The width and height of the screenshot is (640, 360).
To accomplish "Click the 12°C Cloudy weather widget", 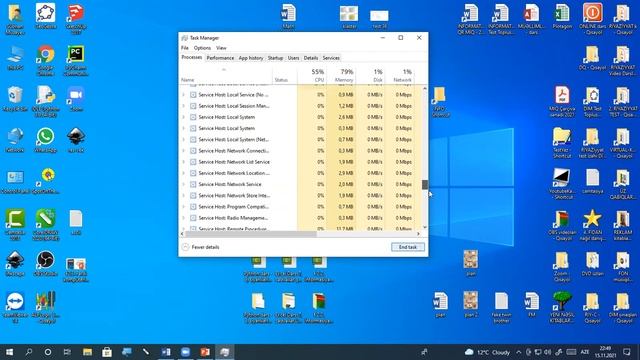I will (x=487, y=352).
